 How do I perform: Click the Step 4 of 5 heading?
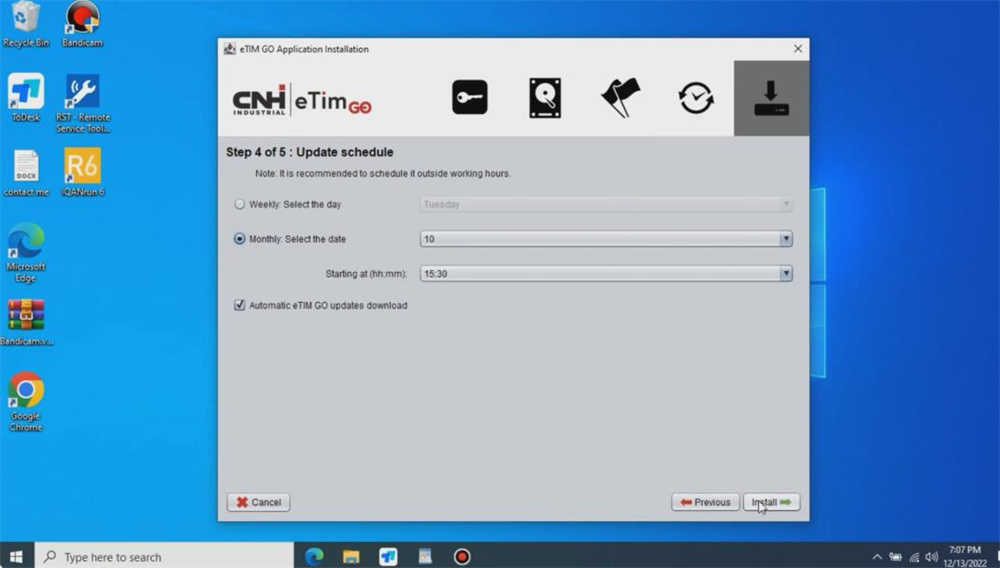[309, 152]
